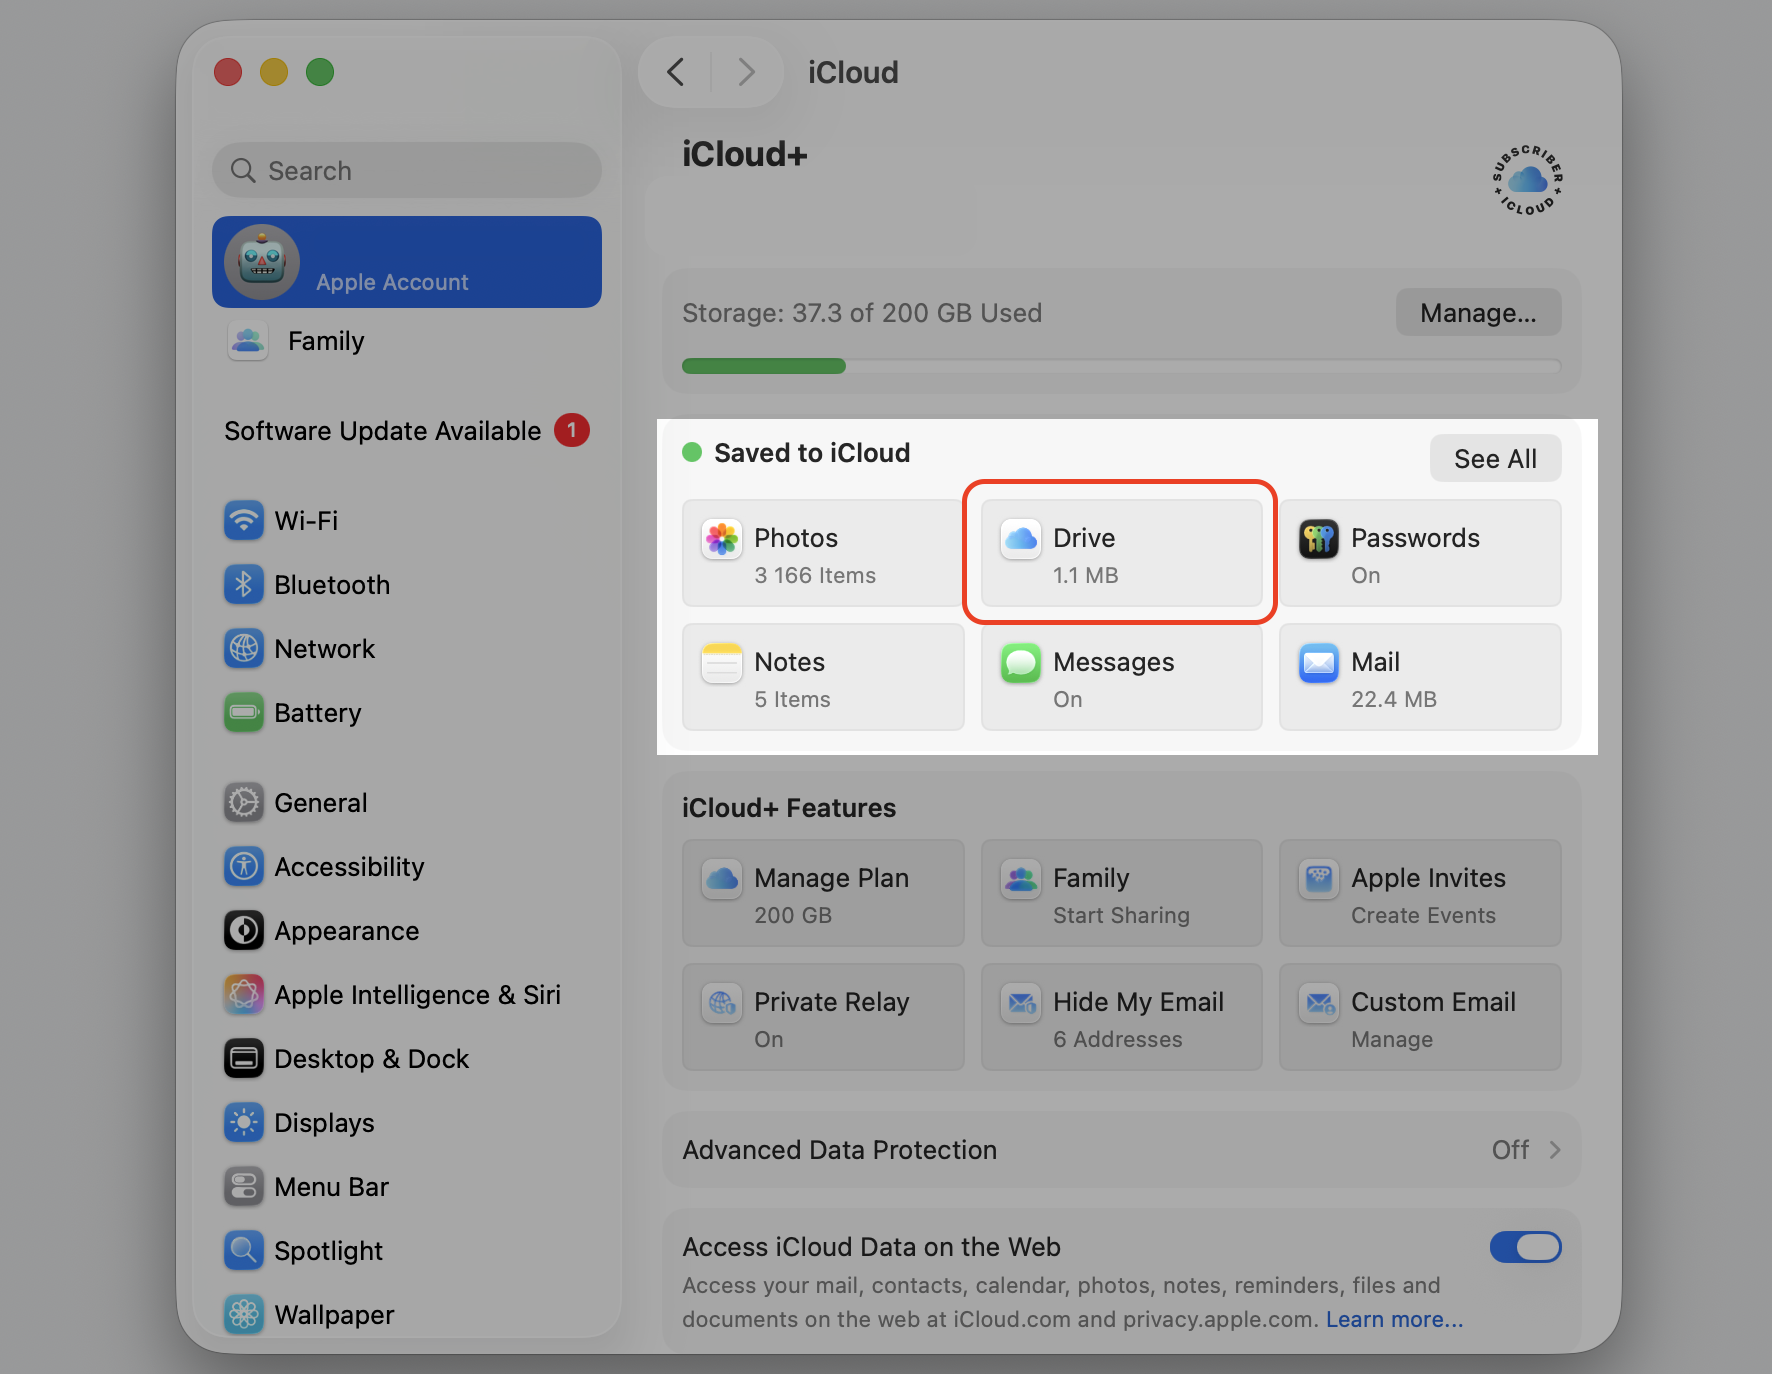Expand Advanced Data Protection chevron

pos(1555,1150)
